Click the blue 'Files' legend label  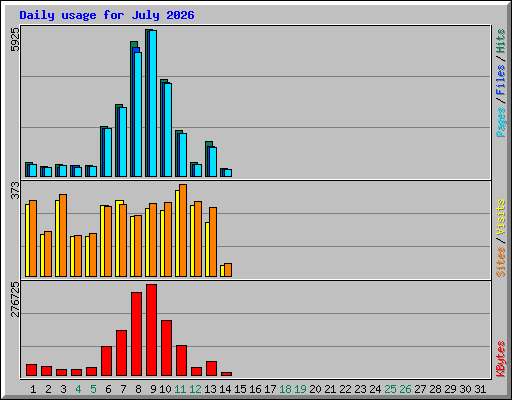tap(501, 80)
